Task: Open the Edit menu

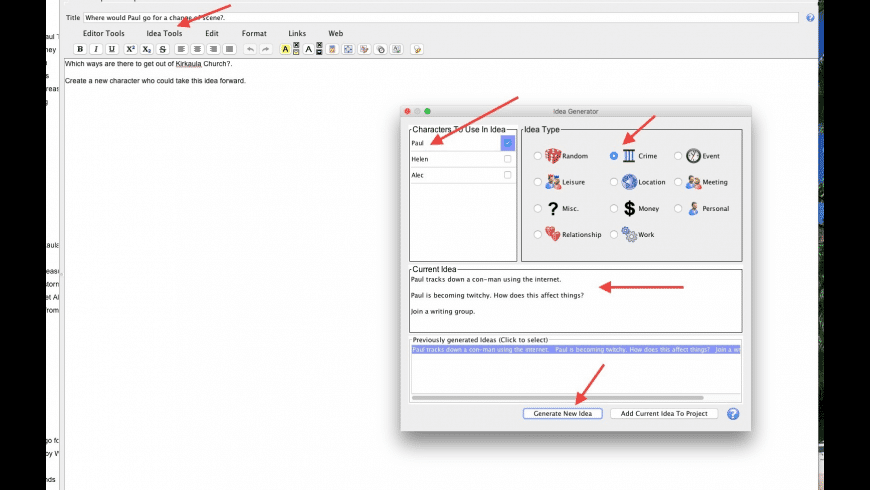Action: click(212, 33)
